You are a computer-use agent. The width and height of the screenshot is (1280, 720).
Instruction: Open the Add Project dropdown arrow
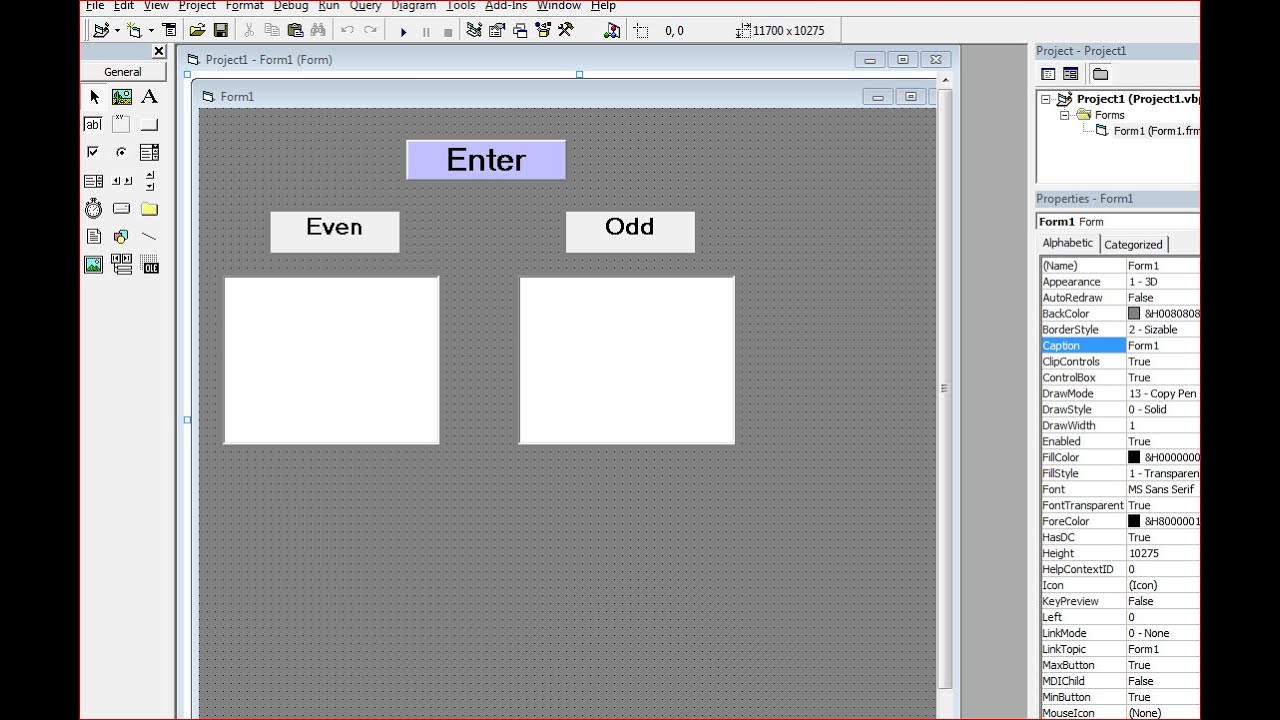click(x=117, y=31)
